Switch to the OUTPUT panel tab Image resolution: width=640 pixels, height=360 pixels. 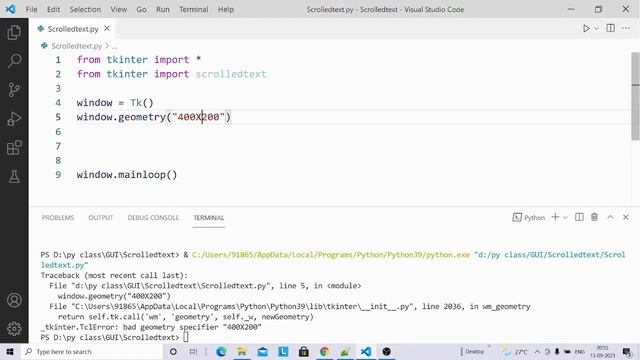[x=101, y=218]
